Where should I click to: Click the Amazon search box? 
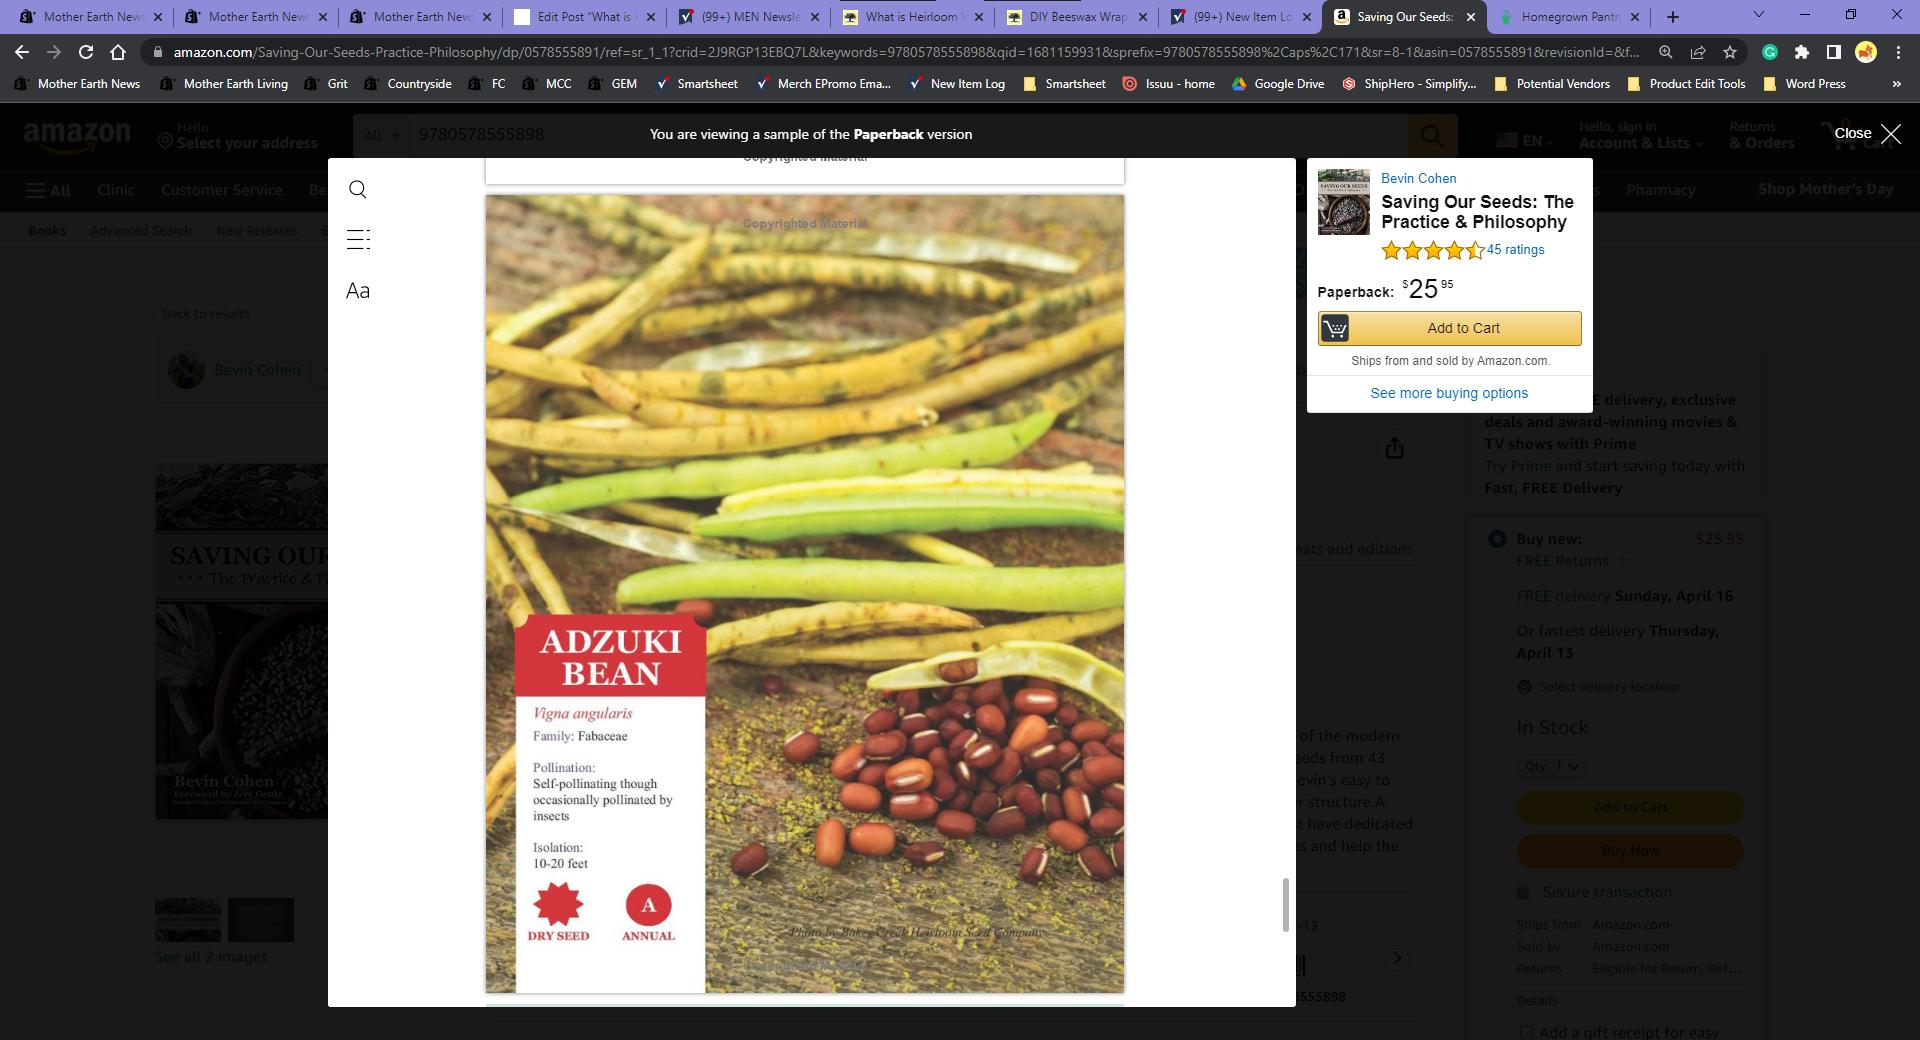pyautogui.click(x=907, y=135)
